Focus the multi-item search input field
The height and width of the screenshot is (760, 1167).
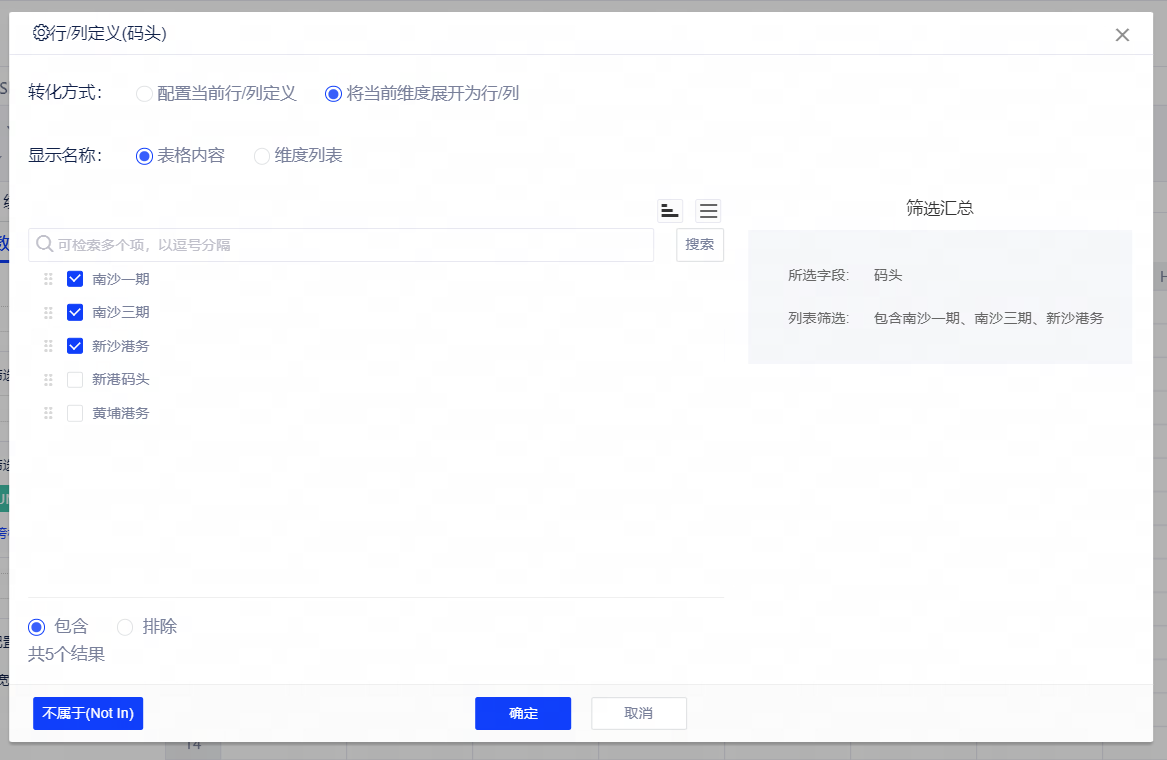pos(350,245)
